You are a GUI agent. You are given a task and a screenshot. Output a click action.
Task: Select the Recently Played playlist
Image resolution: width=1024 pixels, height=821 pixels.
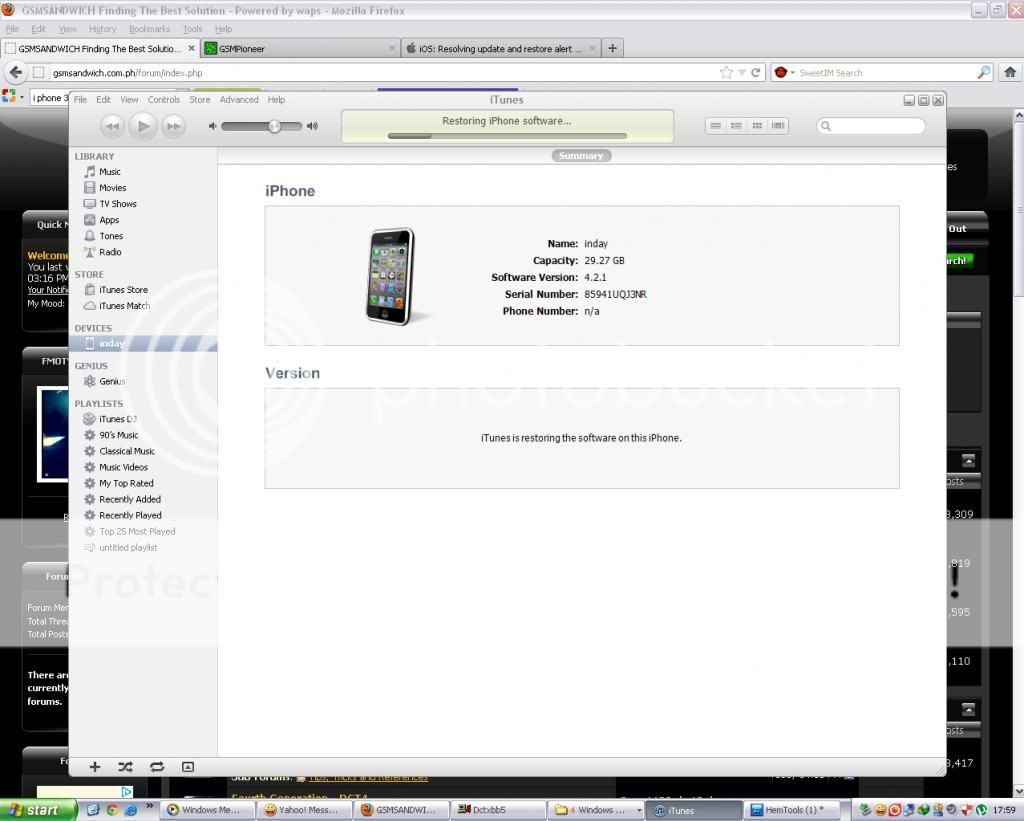tap(130, 515)
